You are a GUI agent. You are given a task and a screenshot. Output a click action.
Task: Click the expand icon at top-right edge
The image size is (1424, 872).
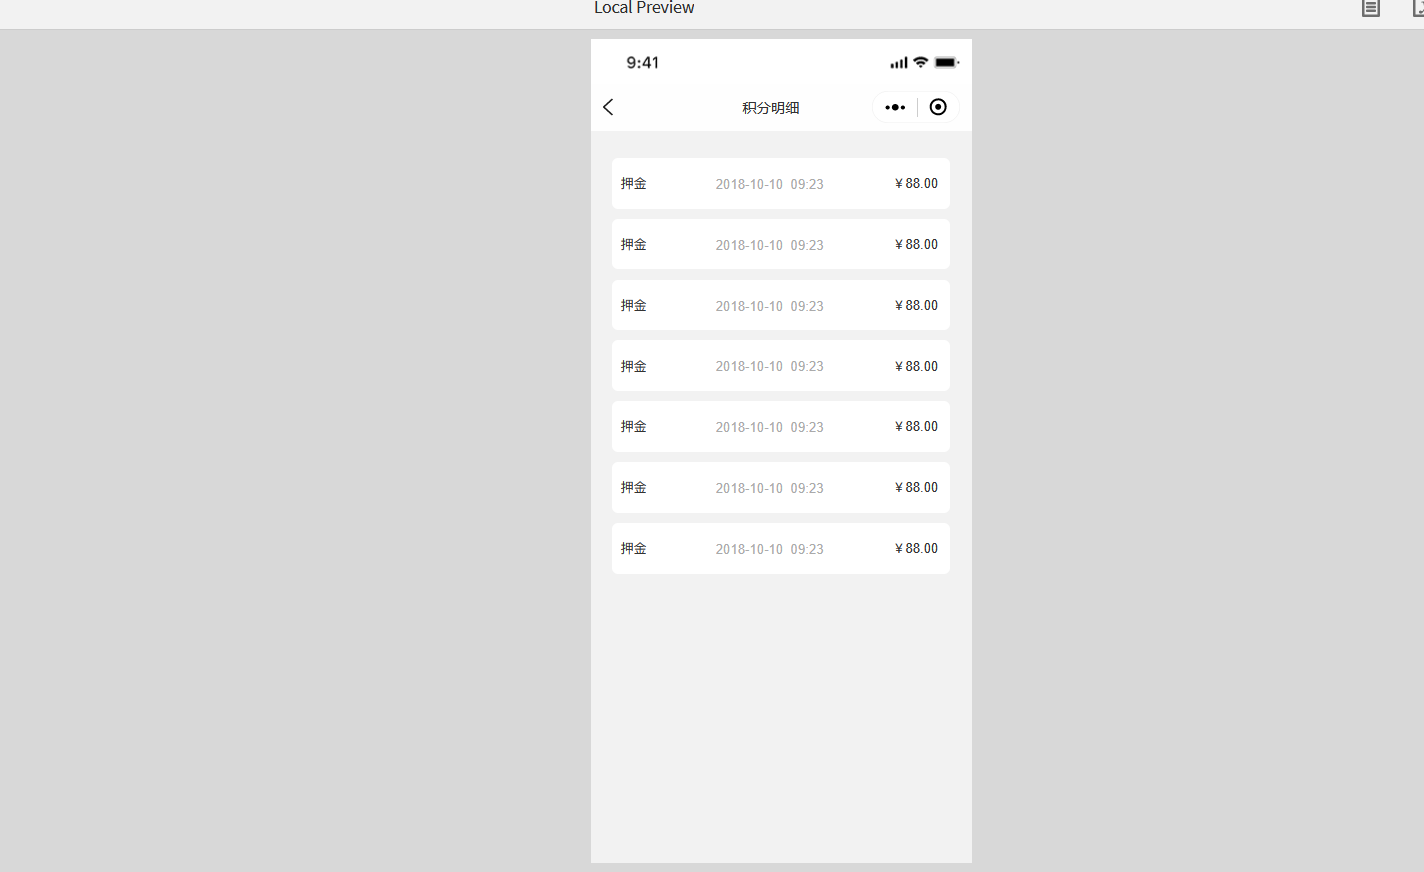pyautogui.click(x=1418, y=8)
